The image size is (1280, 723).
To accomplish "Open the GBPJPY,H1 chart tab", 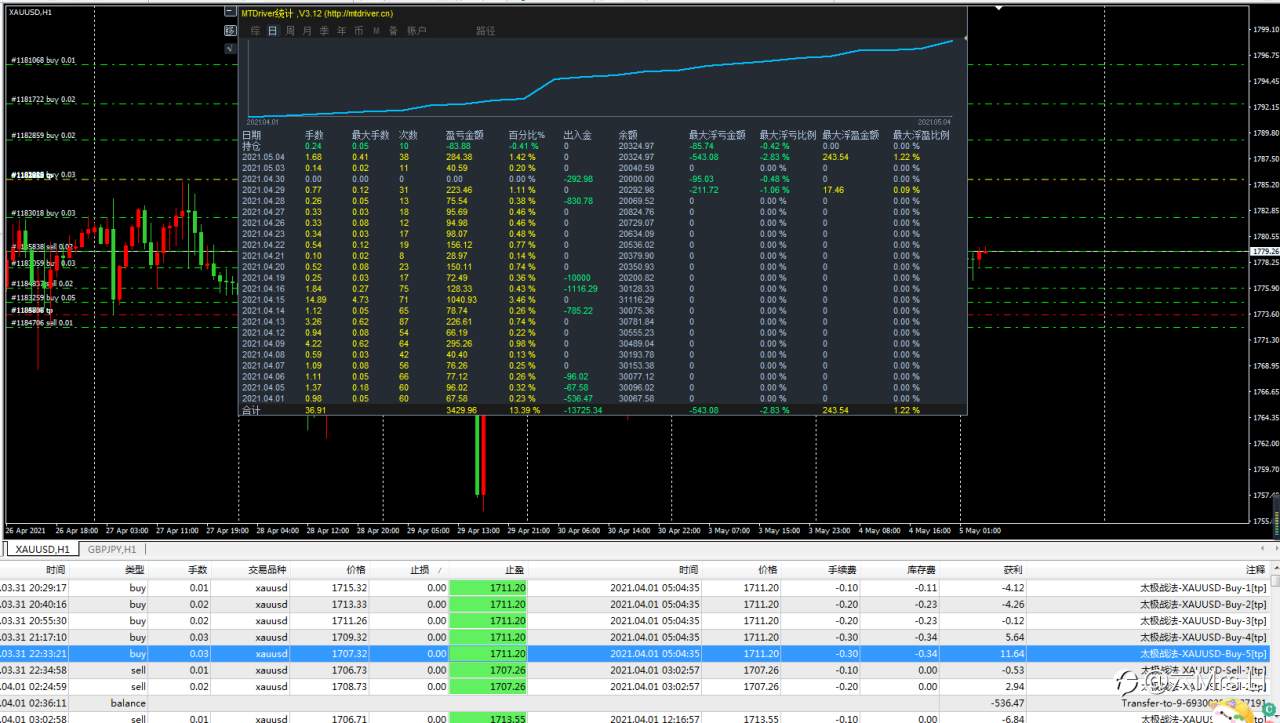I will click(x=111, y=549).
